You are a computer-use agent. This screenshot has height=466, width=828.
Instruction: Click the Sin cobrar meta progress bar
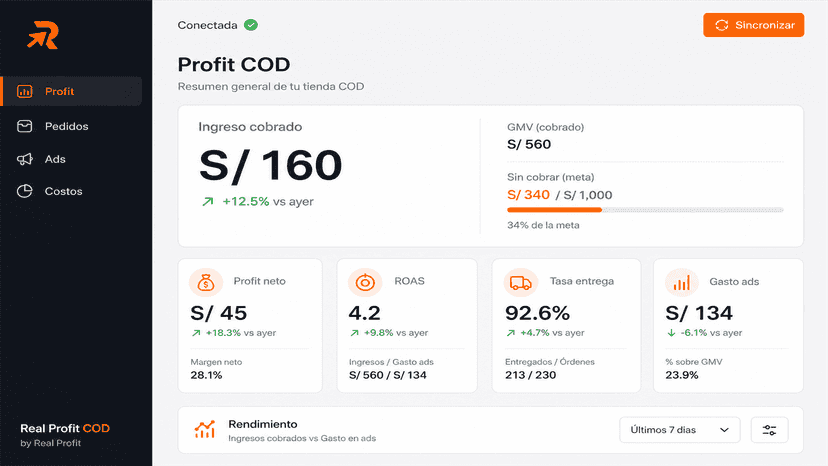(645, 210)
